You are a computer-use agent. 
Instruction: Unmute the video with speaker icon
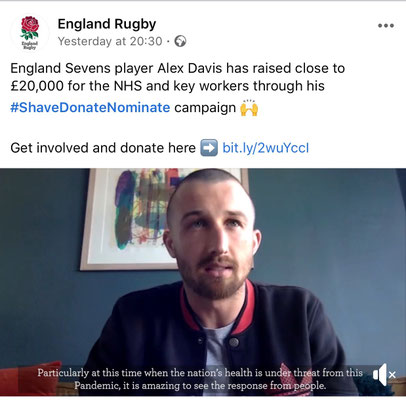coord(380,375)
